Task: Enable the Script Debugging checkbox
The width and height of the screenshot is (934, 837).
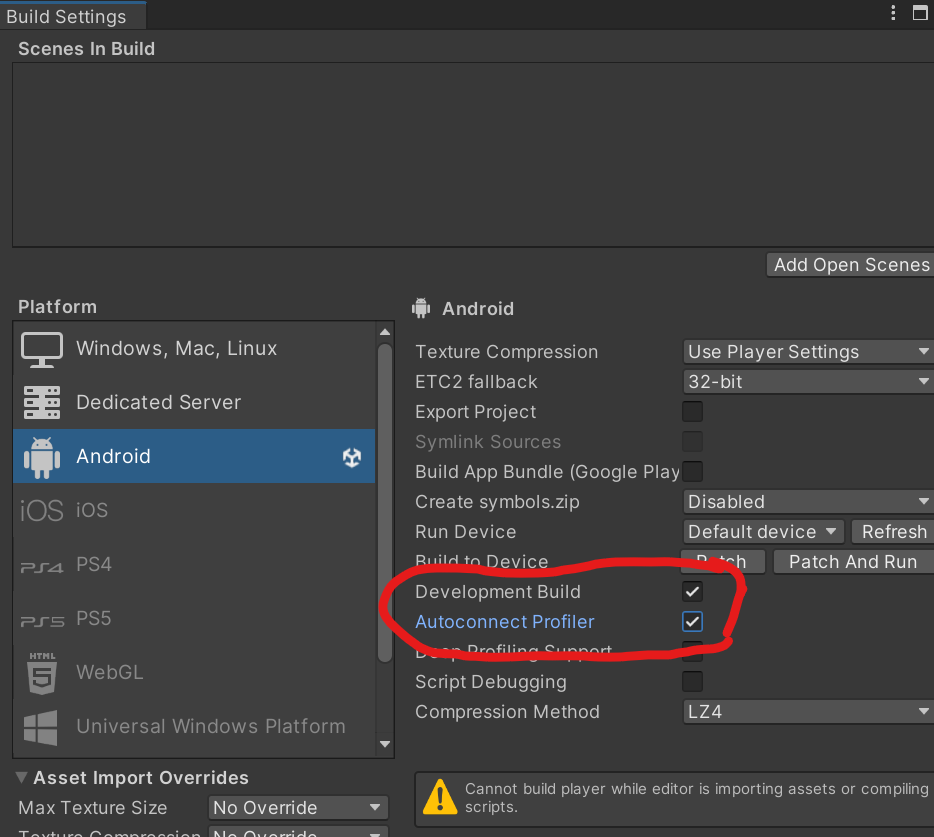Action: tap(692, 682)
